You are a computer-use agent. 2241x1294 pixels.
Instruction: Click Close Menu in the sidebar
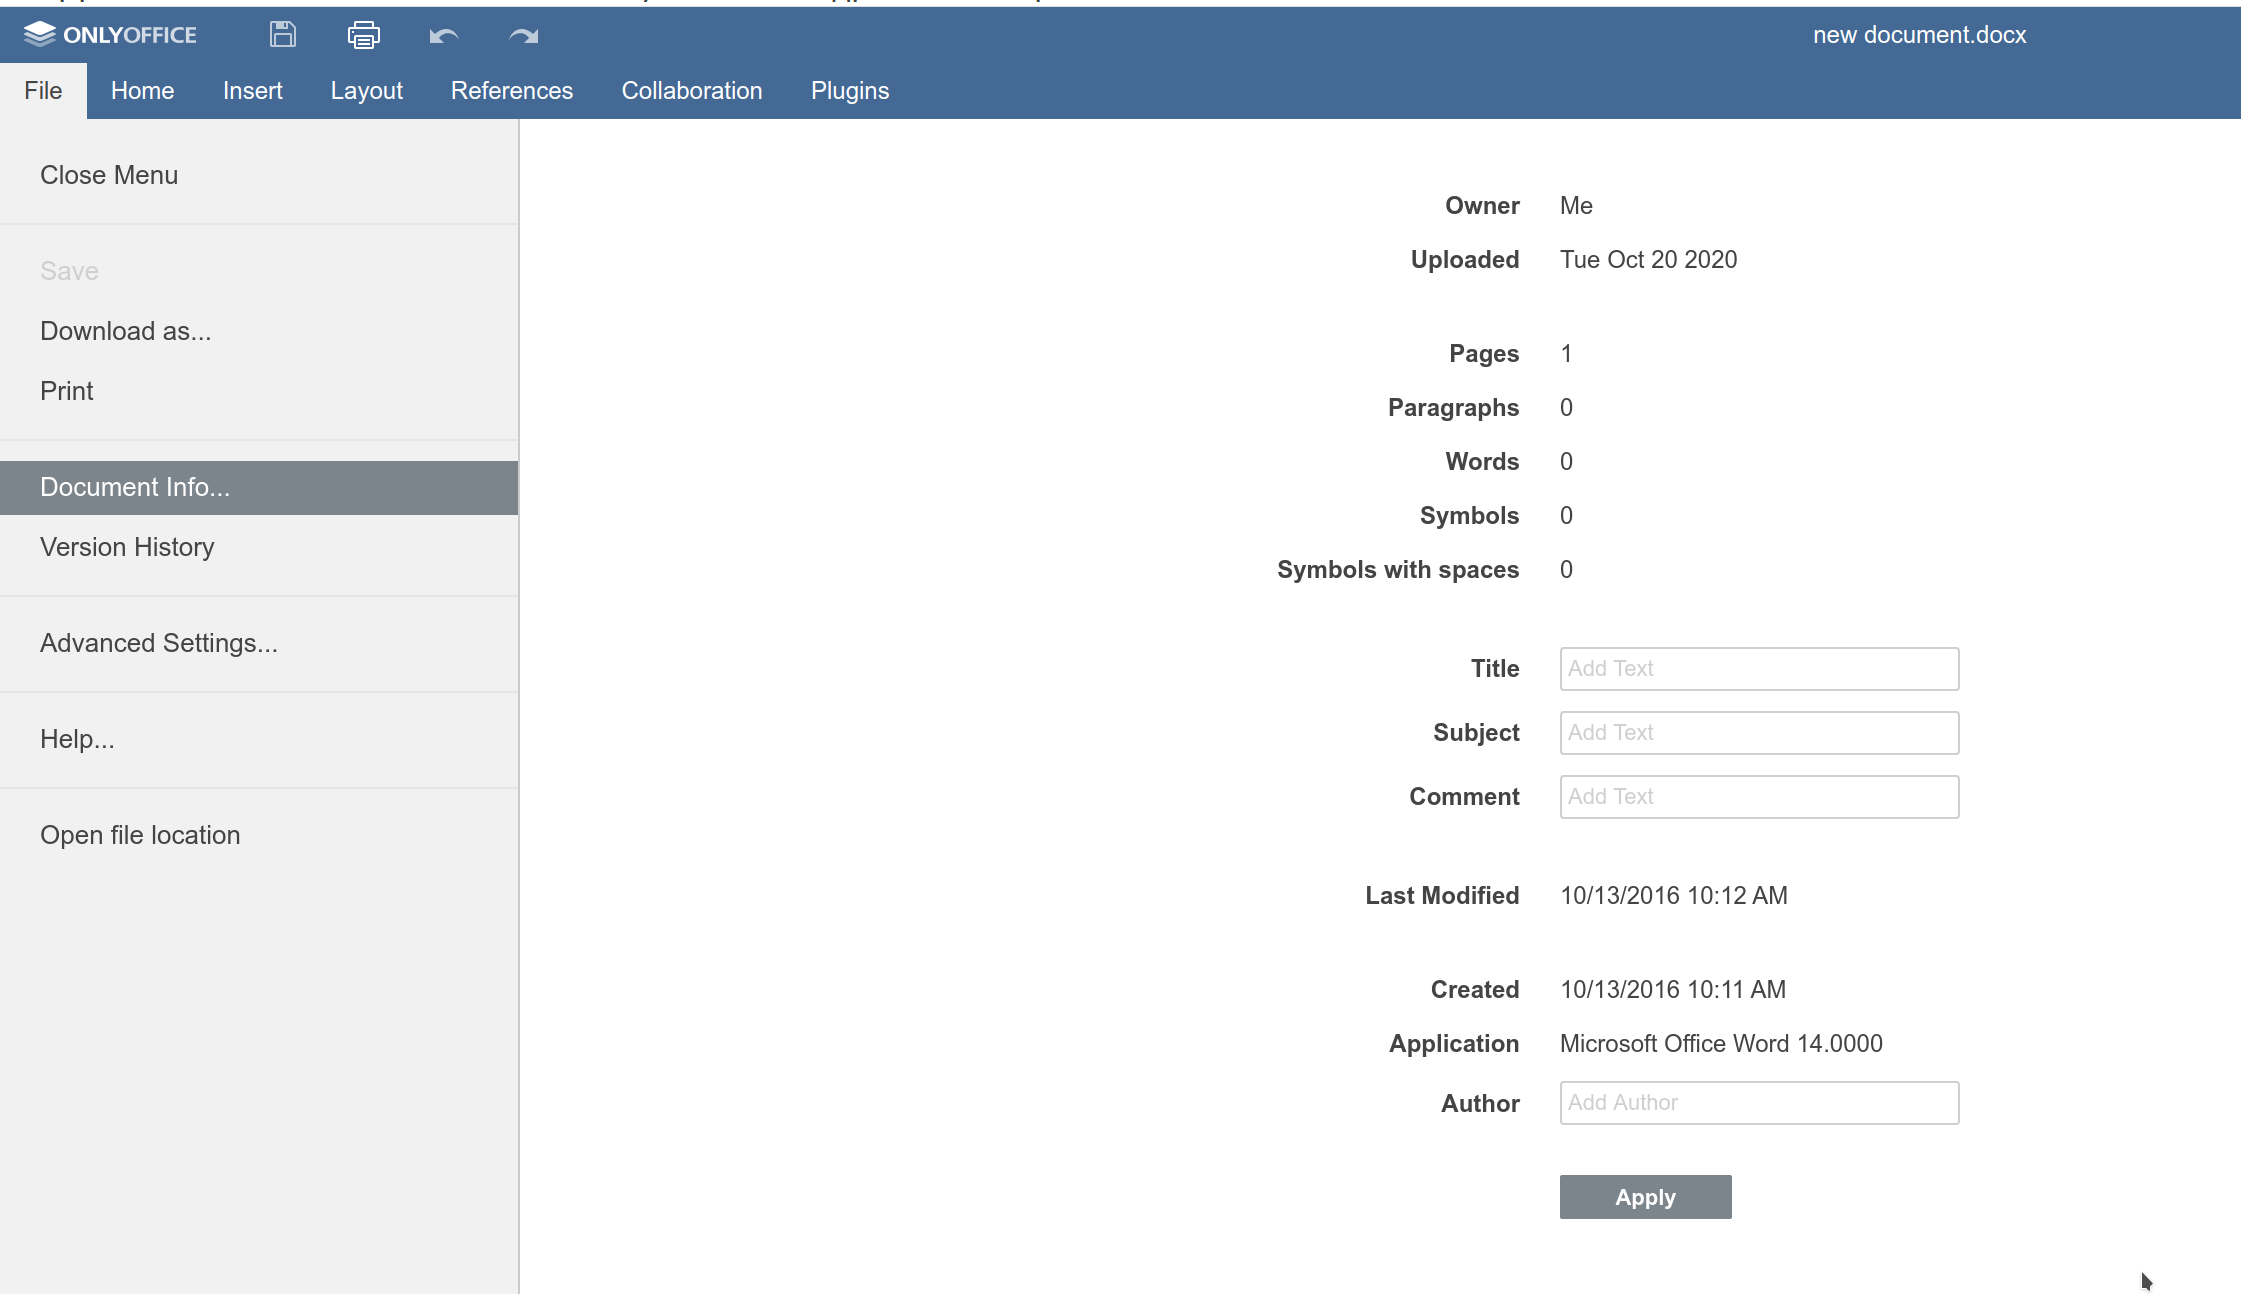coord(109,174)
